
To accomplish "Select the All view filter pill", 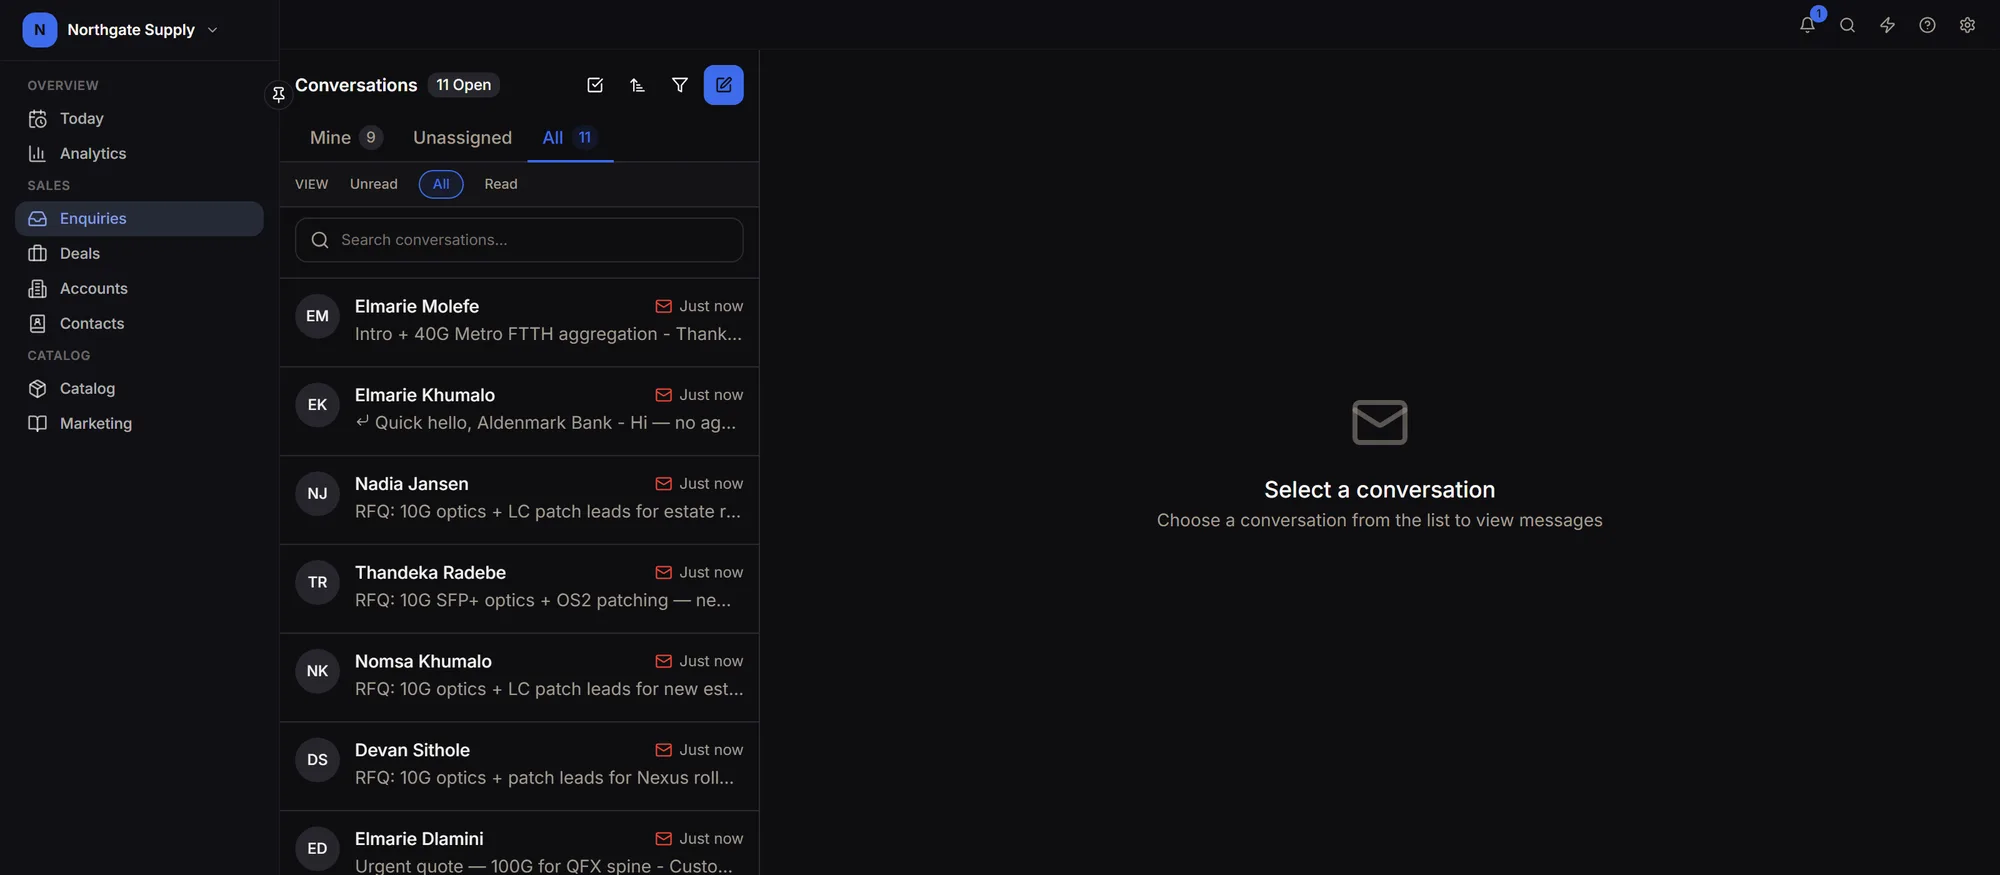I will point(441,184).
